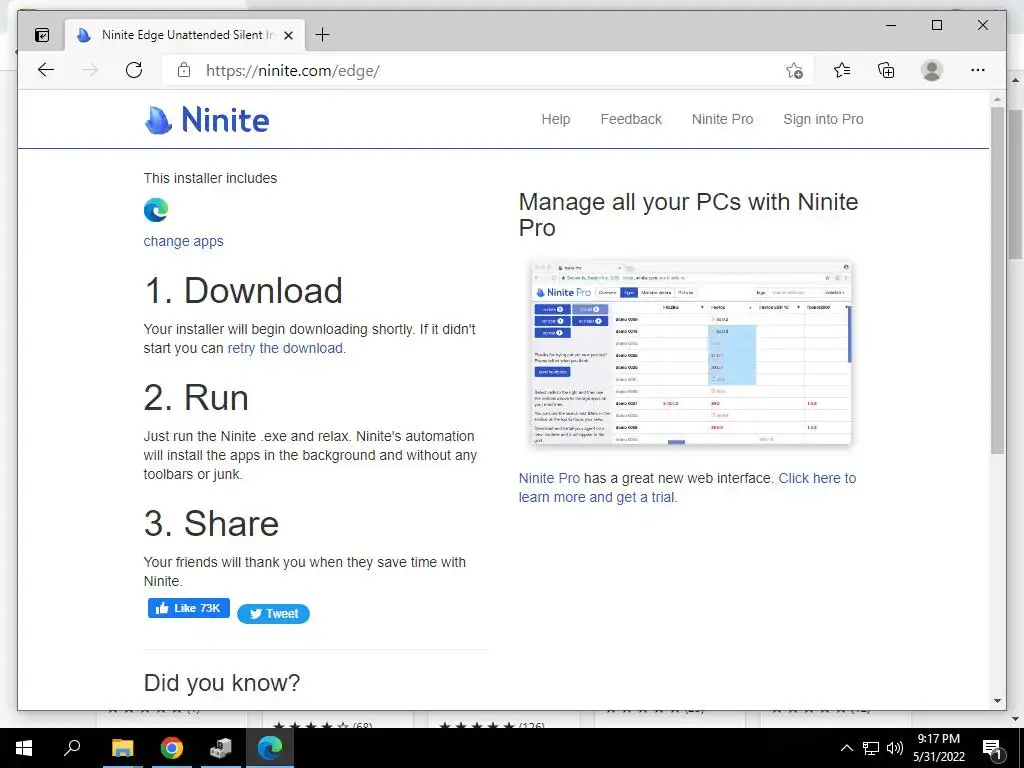Click here to learn more trial link

(687, 487)
